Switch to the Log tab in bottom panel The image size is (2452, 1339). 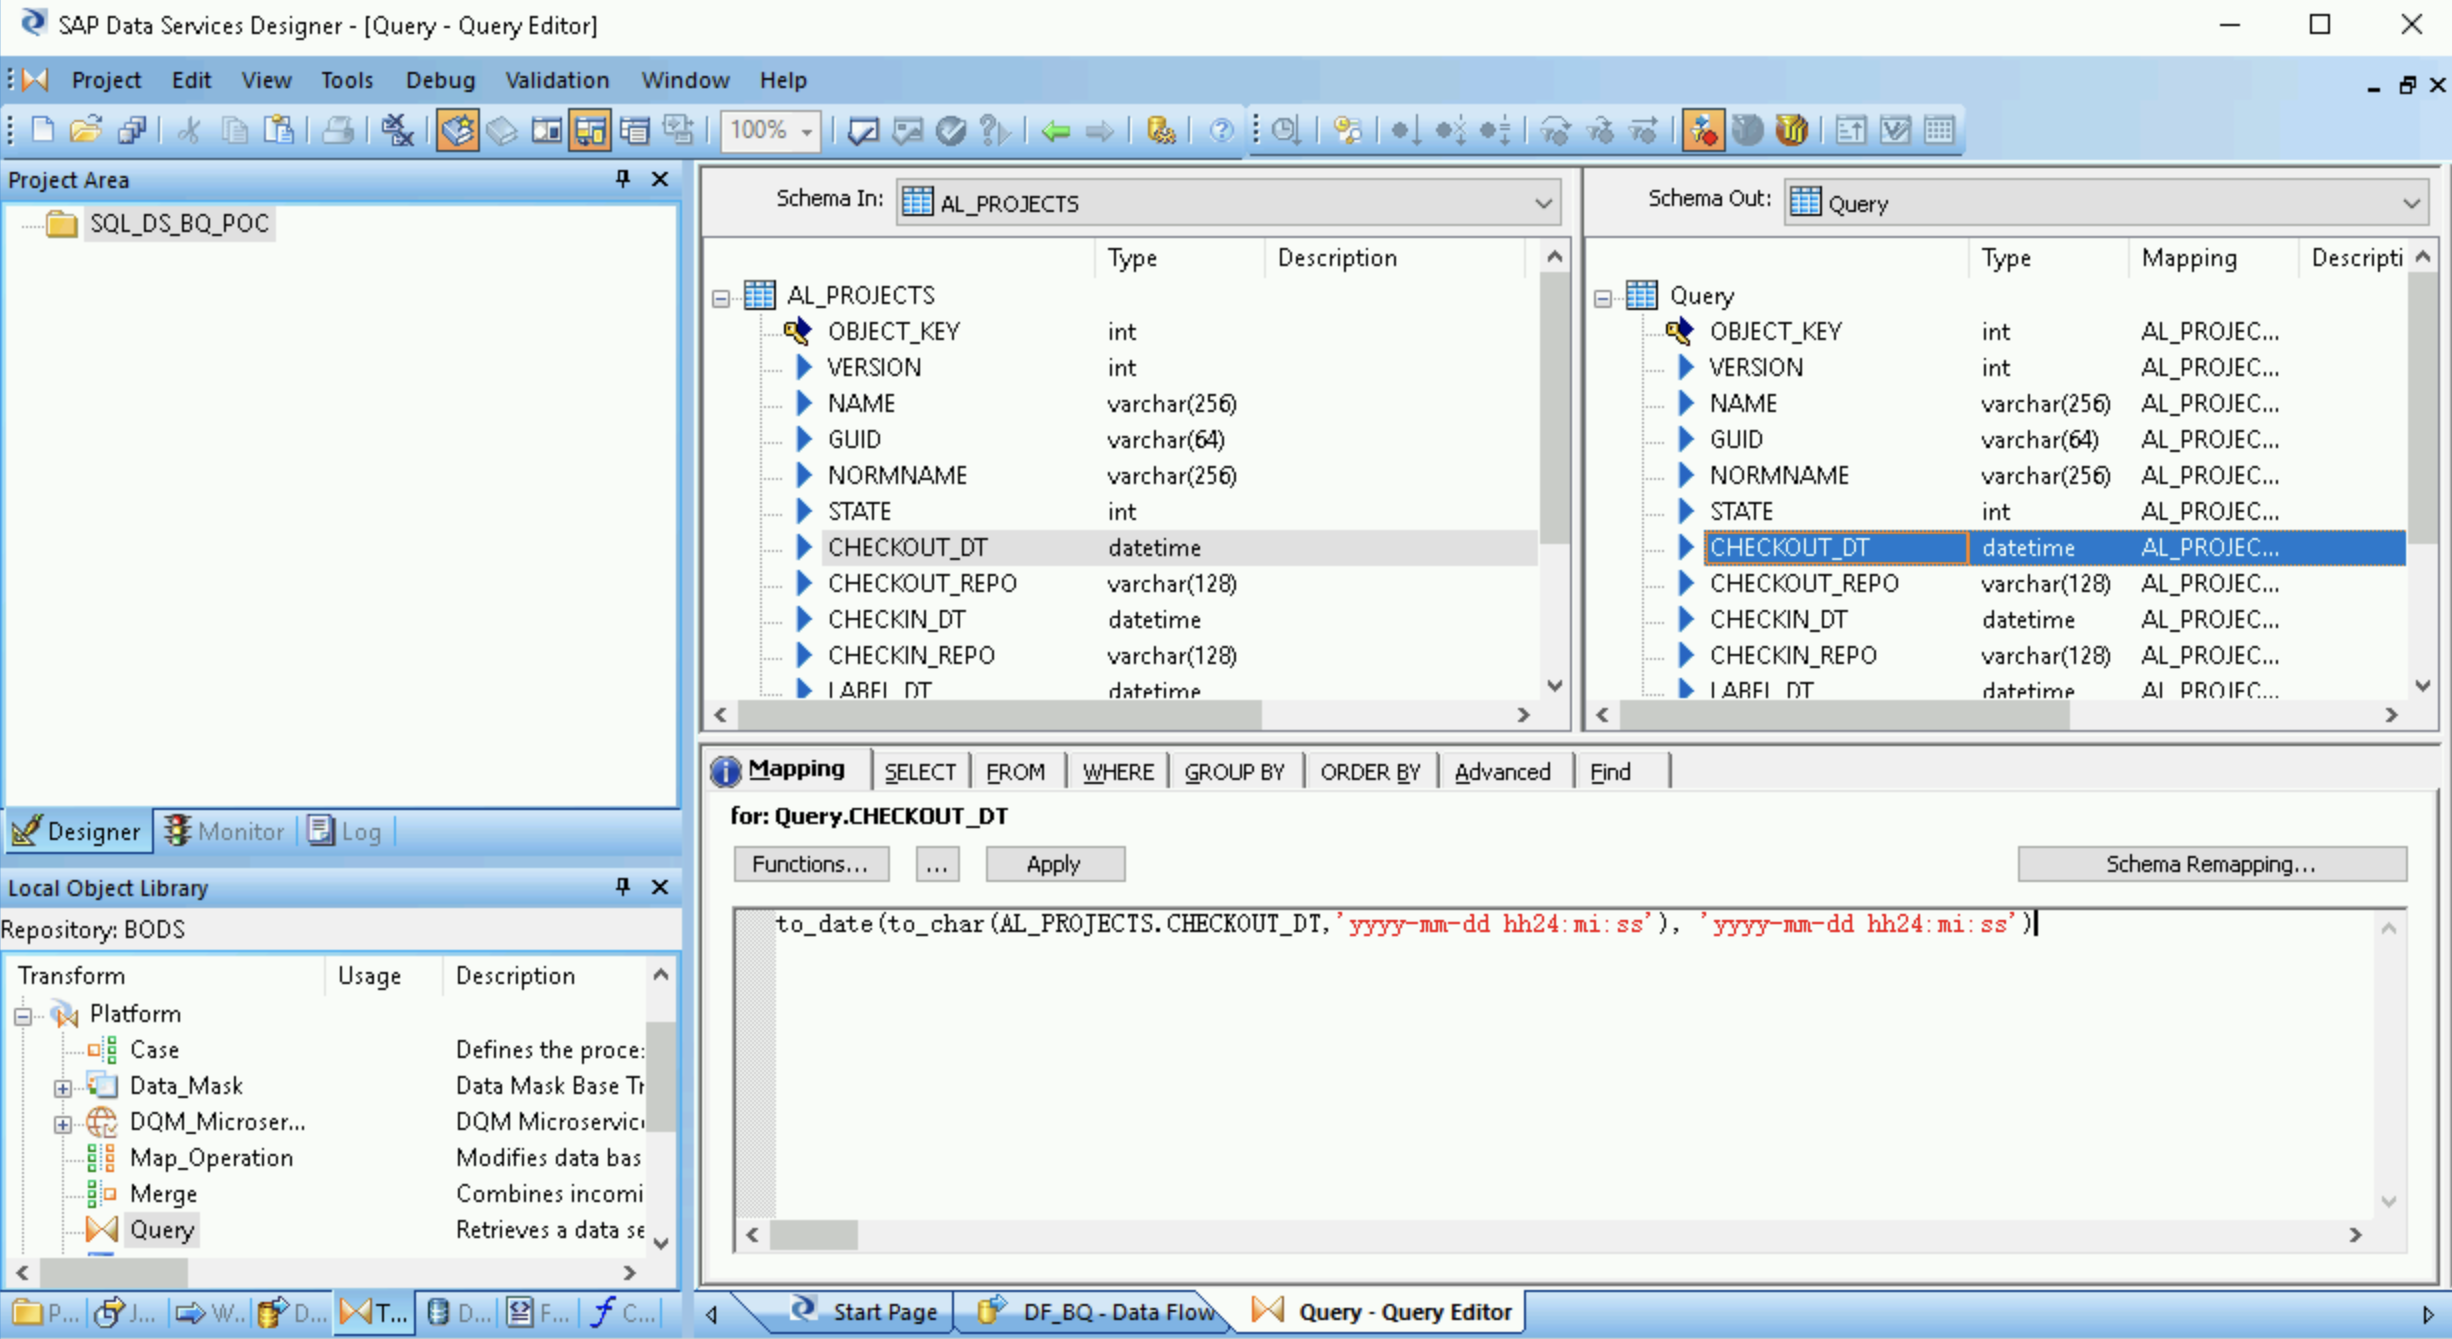[361, 829]
